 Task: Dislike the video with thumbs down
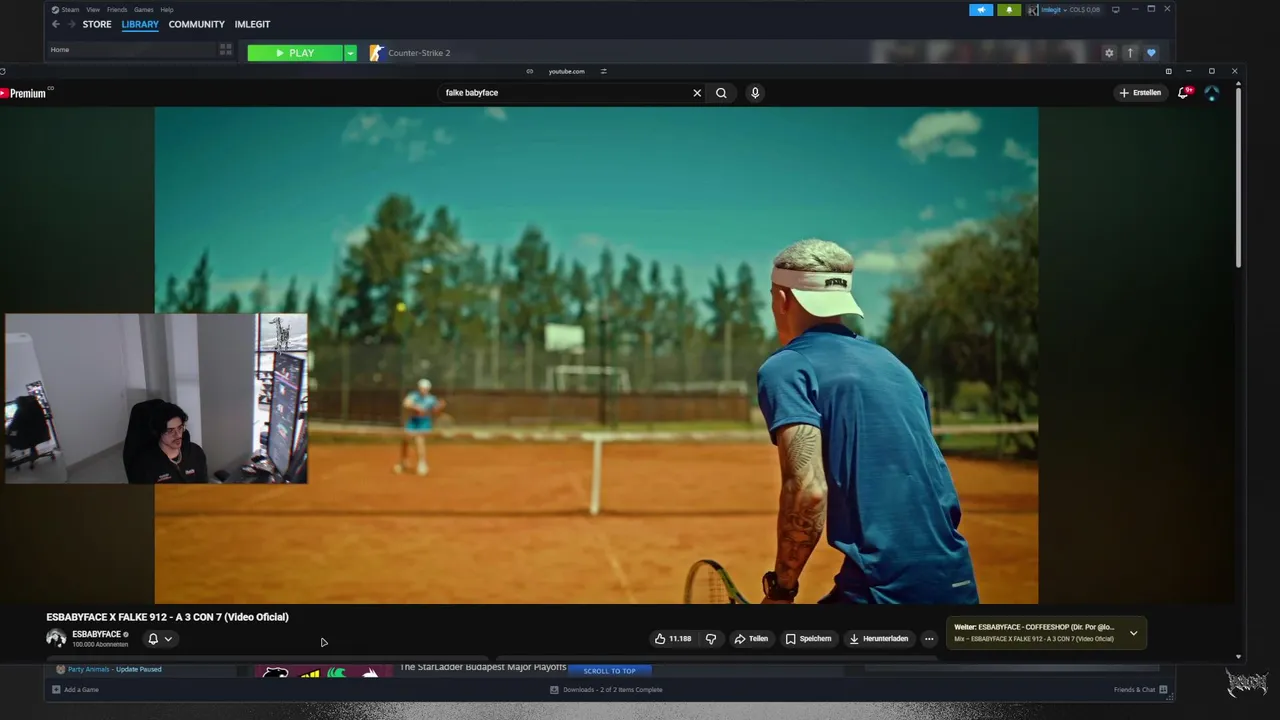pos(711,639)
